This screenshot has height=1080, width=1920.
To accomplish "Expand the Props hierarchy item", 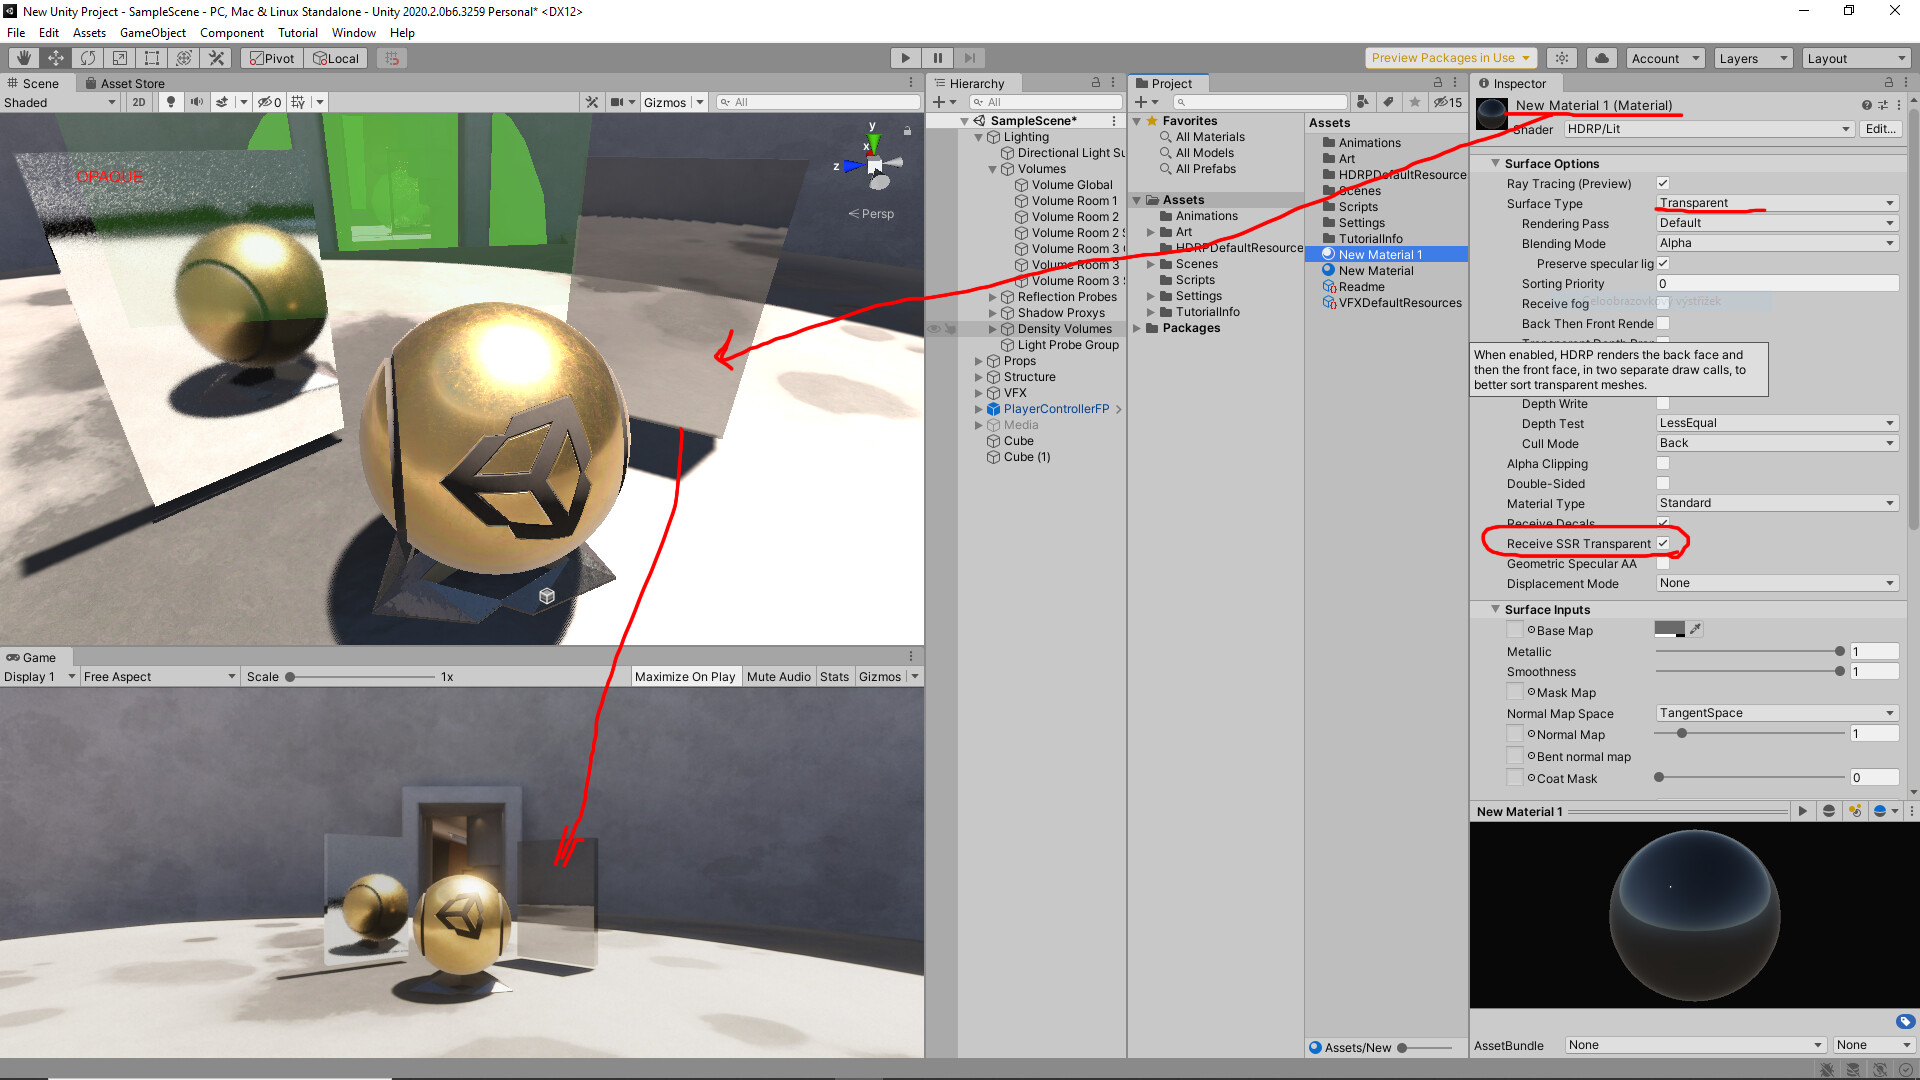I will click(x=979, y=361).
